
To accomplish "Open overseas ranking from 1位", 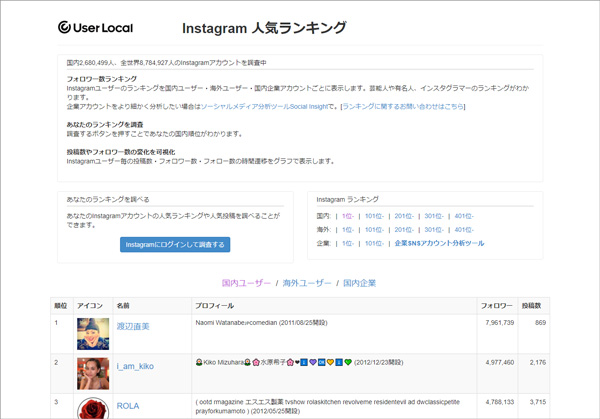I will coord(348,230).
